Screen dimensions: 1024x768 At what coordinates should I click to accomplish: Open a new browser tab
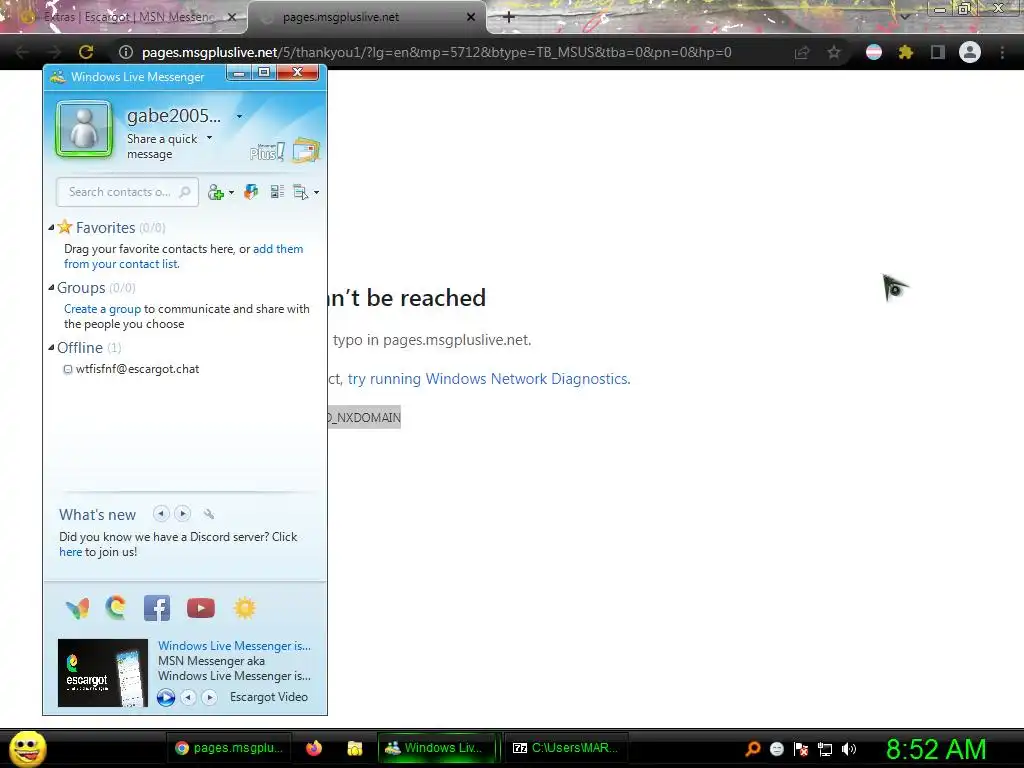coord(509,17)
